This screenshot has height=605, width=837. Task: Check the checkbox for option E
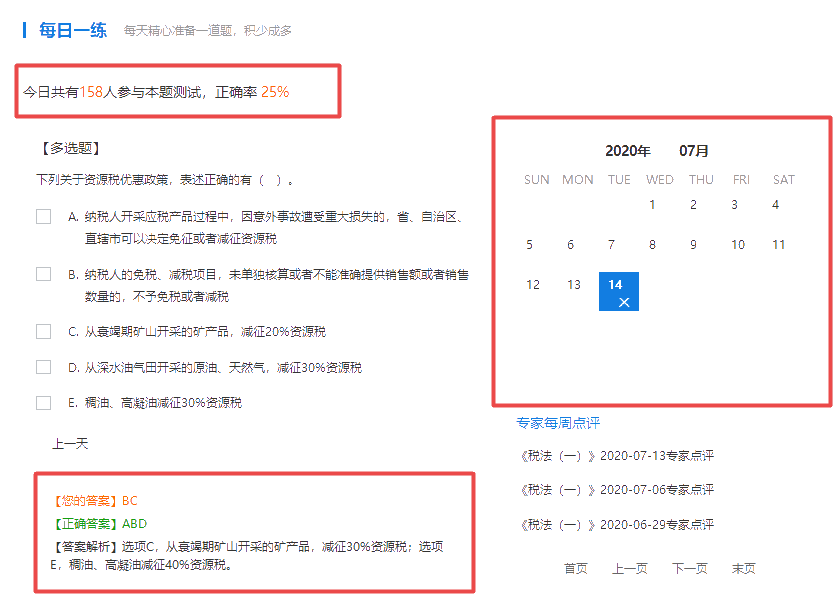pos(43,402)
